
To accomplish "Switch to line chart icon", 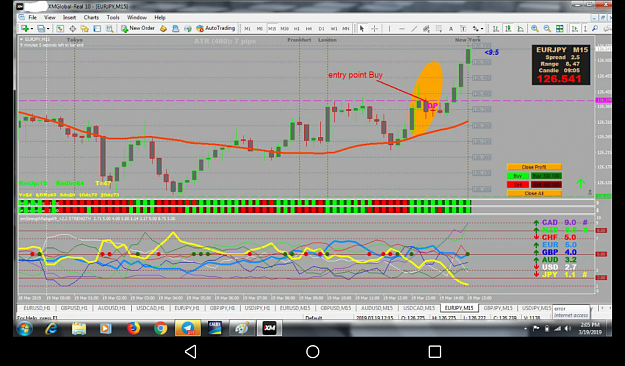I will tap(520, 28).
